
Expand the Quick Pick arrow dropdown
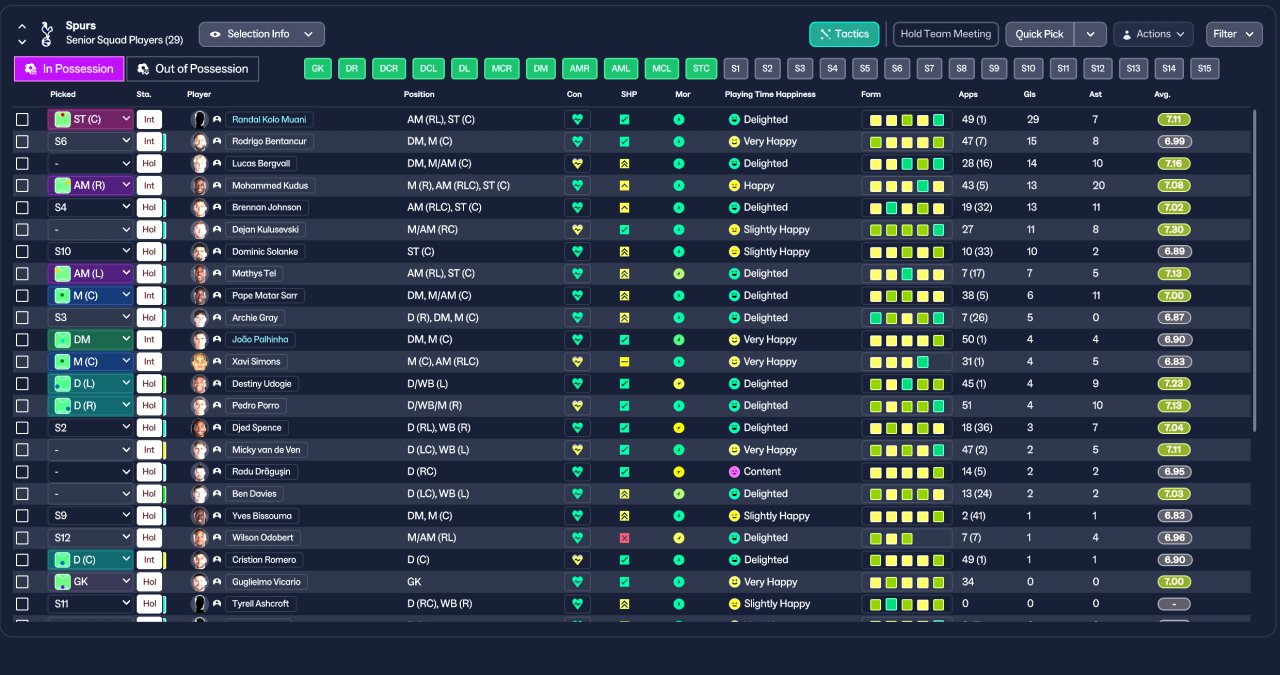point(1090,34)
